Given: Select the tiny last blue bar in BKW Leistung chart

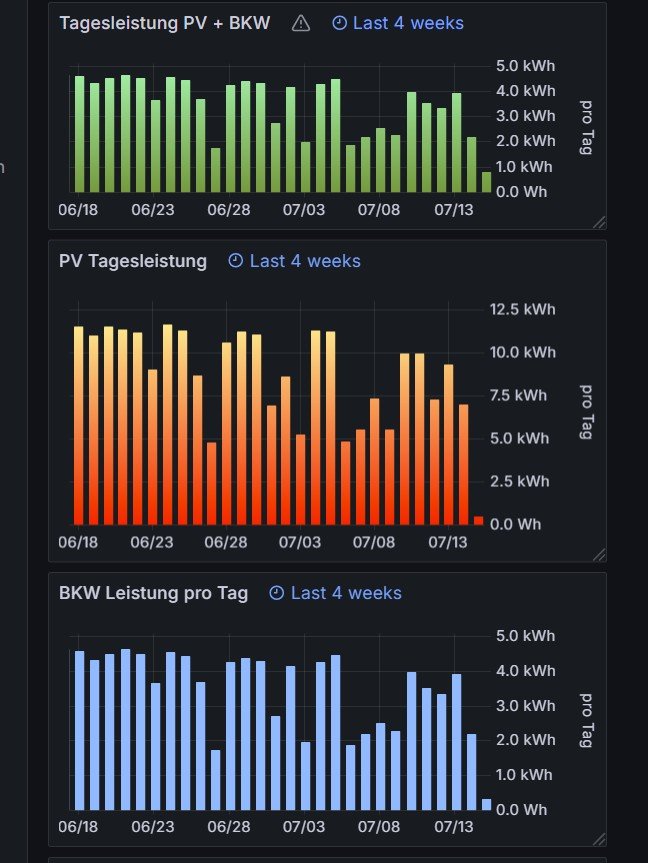Looking at the screenshot, I should click(486, 804).
